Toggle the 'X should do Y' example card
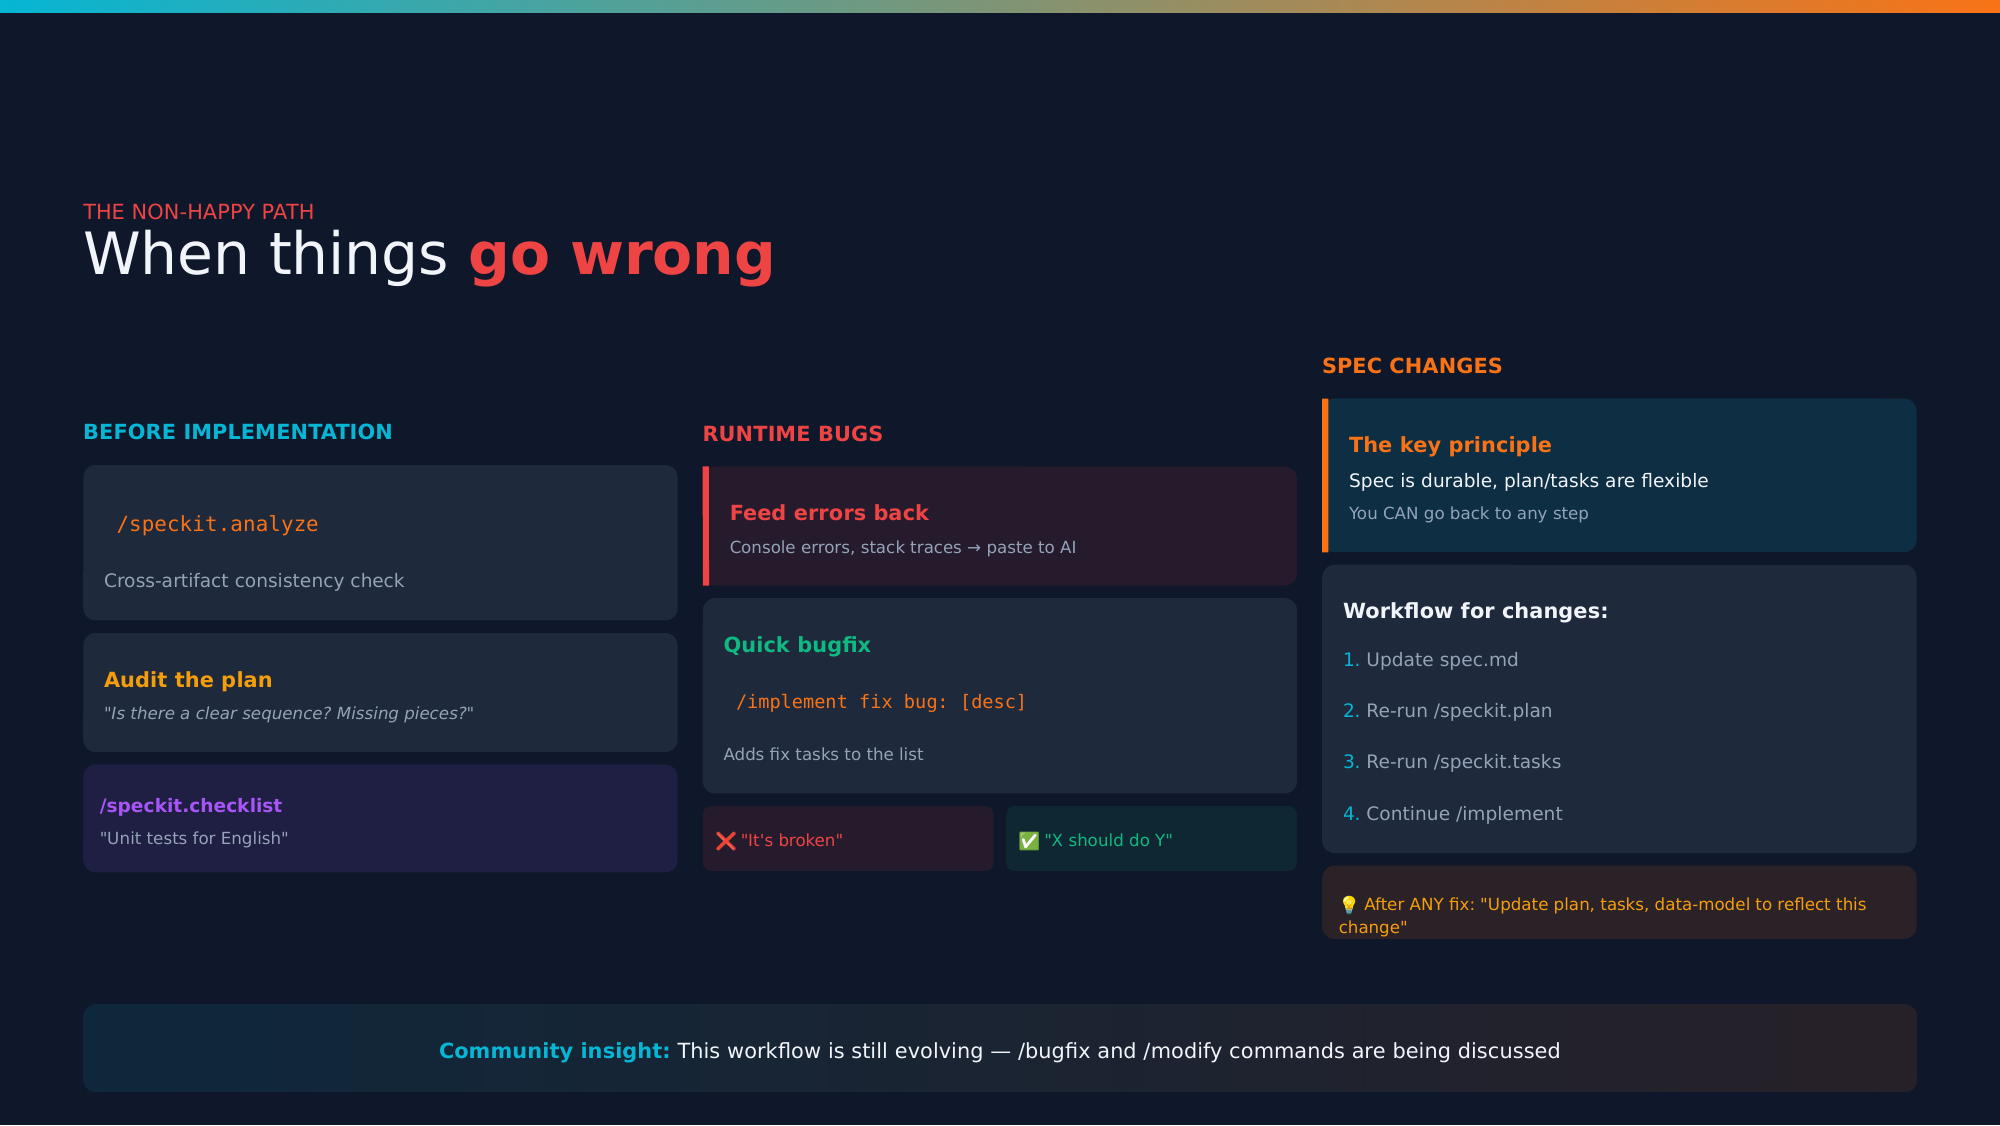 [1150, 839]
